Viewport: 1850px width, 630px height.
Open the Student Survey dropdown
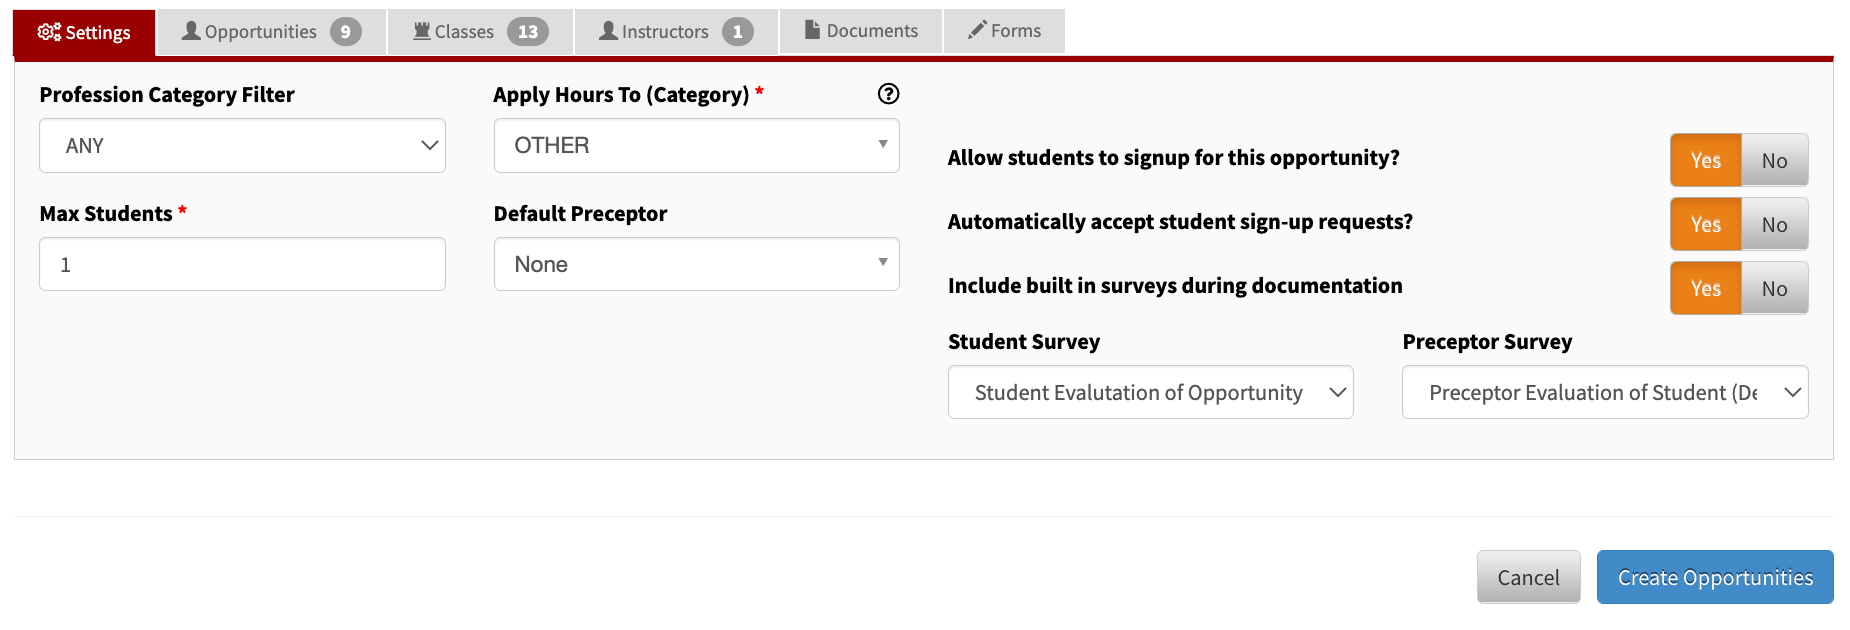click(1151, 392)
